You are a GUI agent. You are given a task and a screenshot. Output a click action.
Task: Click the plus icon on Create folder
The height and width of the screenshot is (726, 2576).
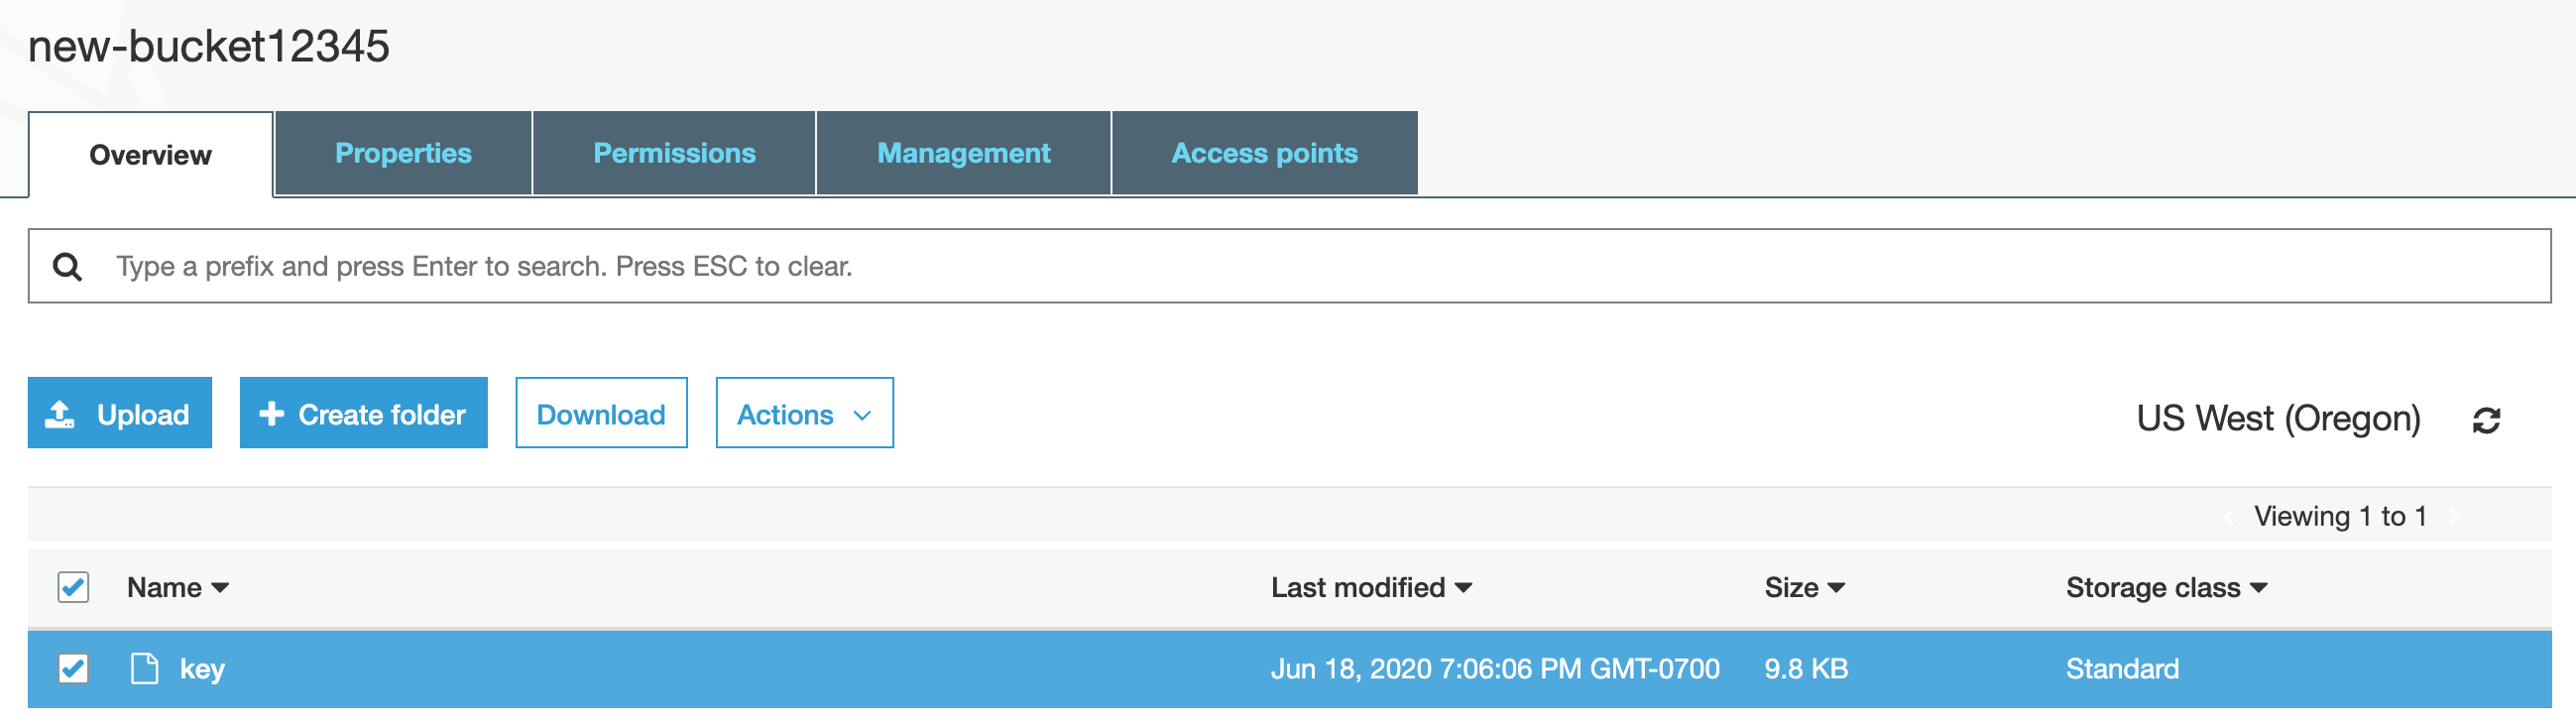point(271,413)
